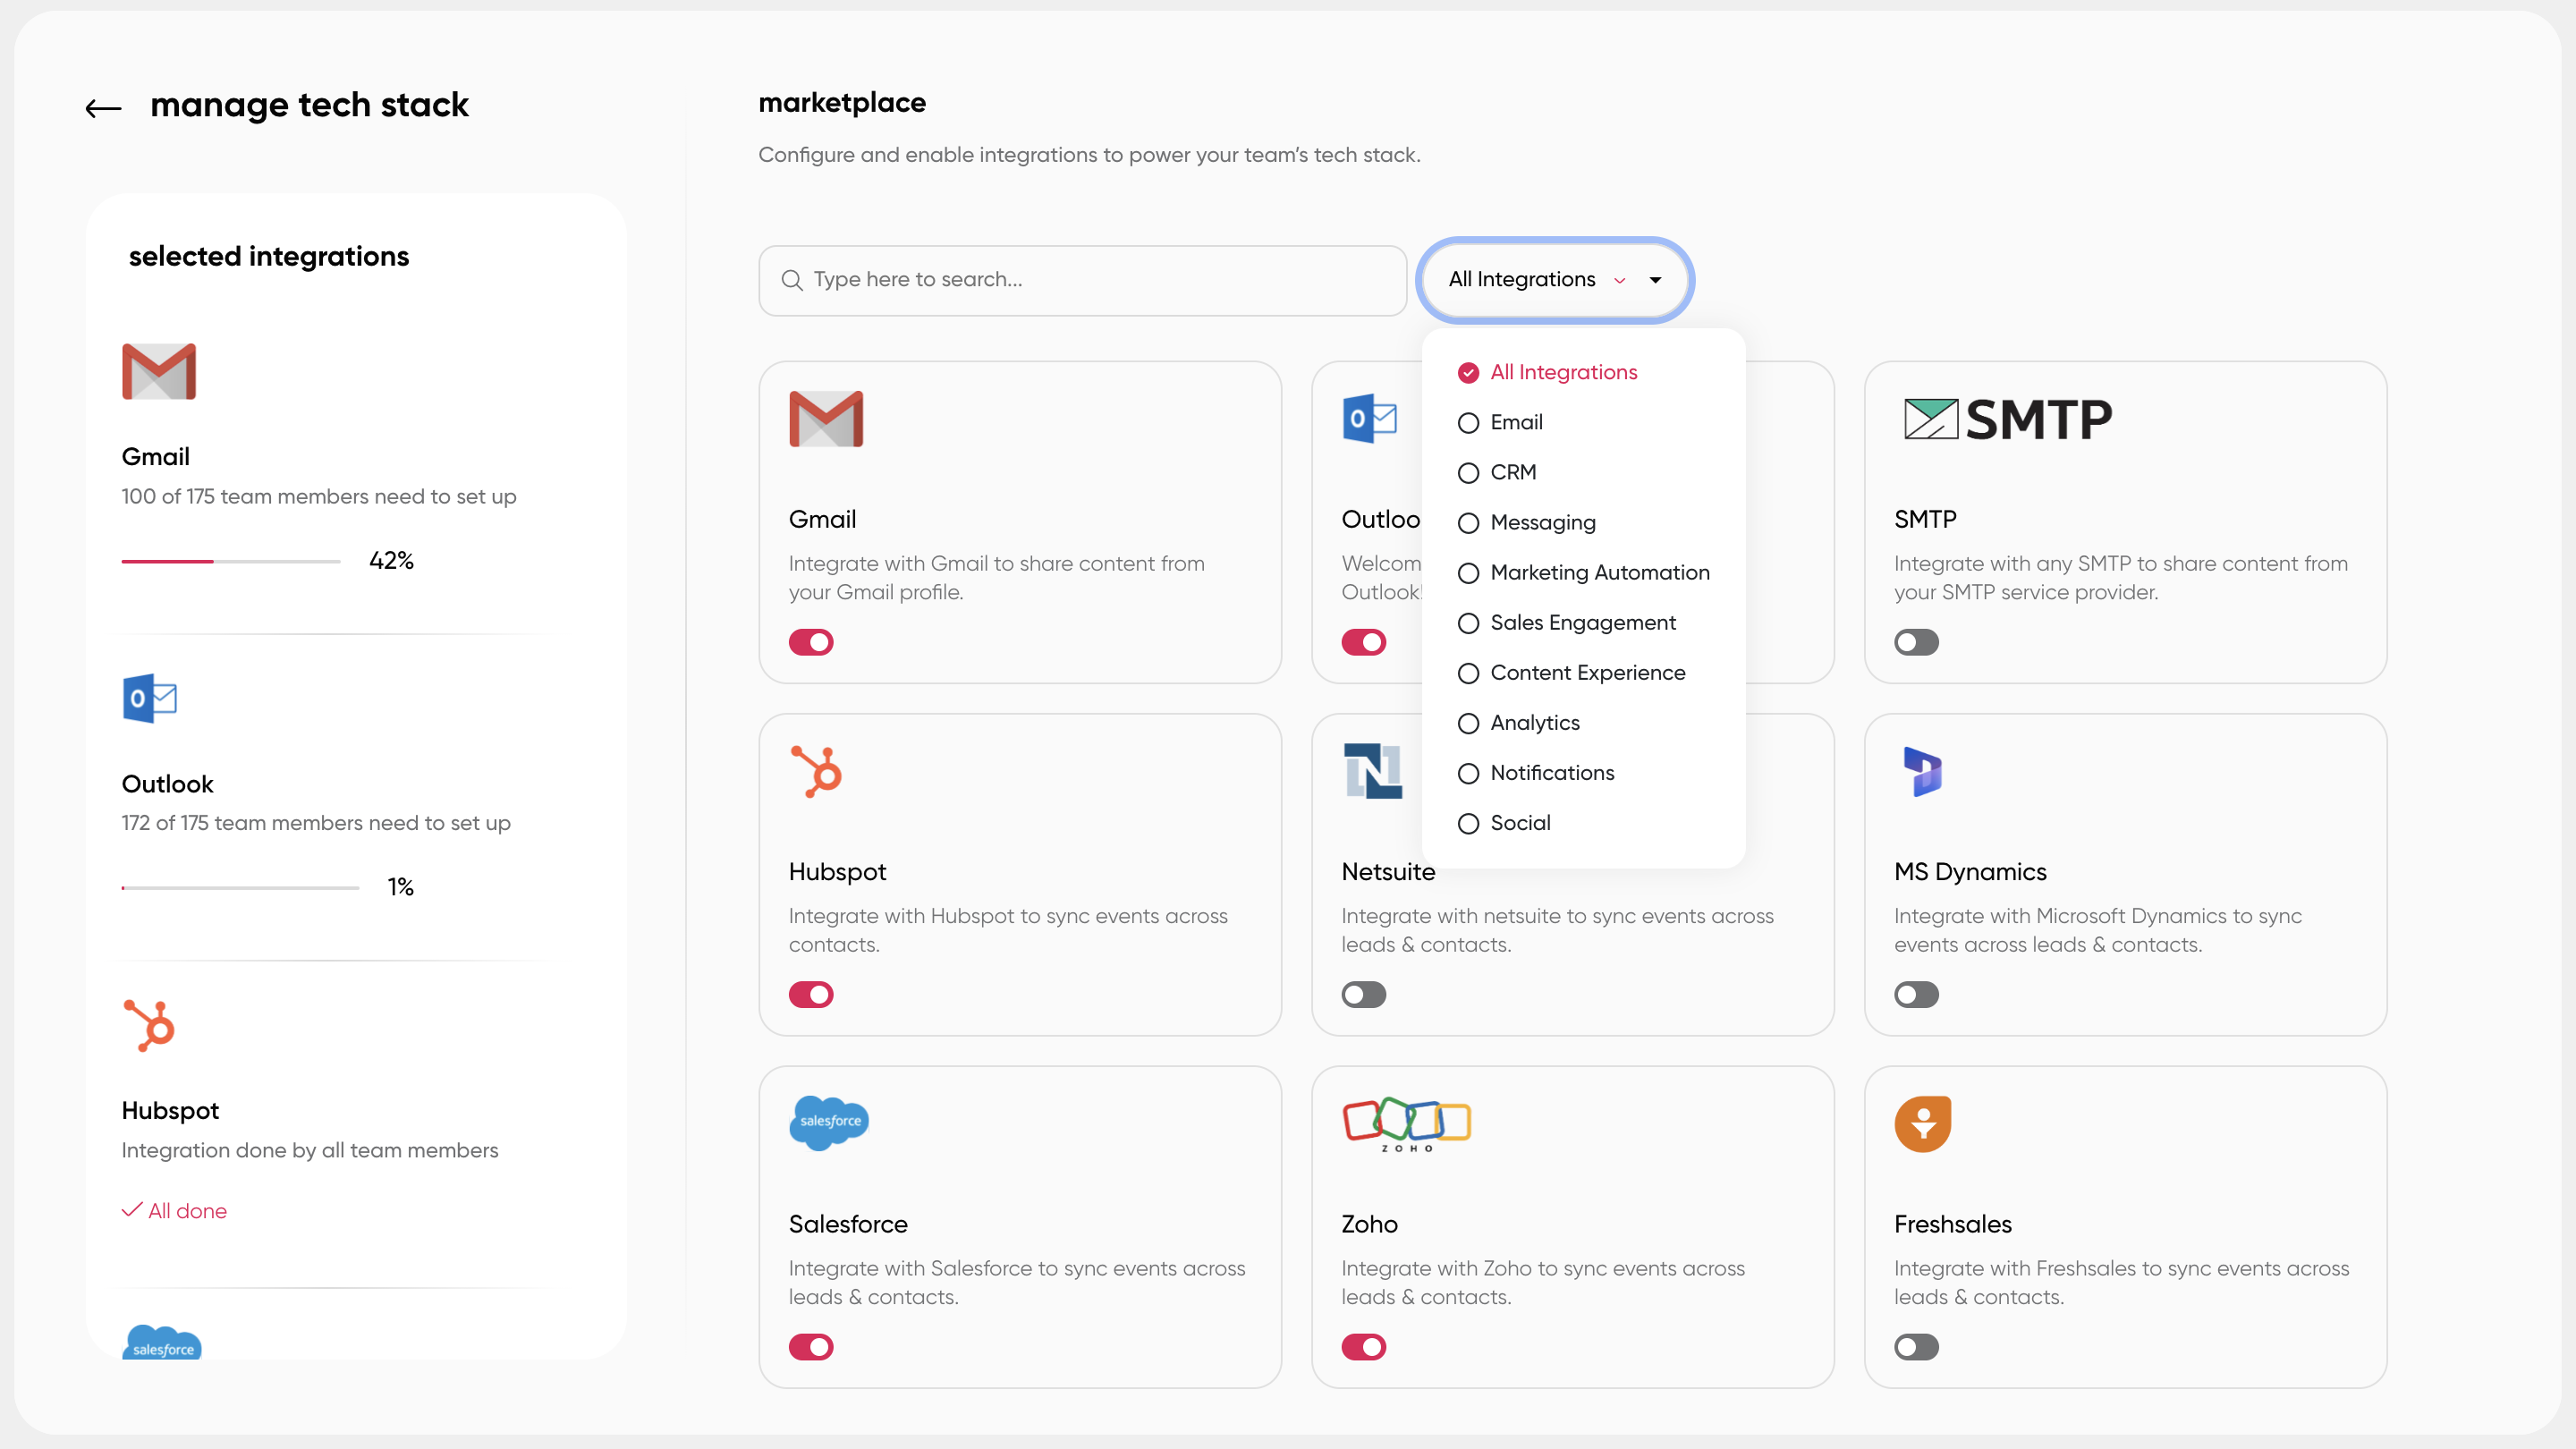2576x1449 pixels.
Task: Click the Netsuite logo on marketplace card
Action: (x=1372, y=771)
